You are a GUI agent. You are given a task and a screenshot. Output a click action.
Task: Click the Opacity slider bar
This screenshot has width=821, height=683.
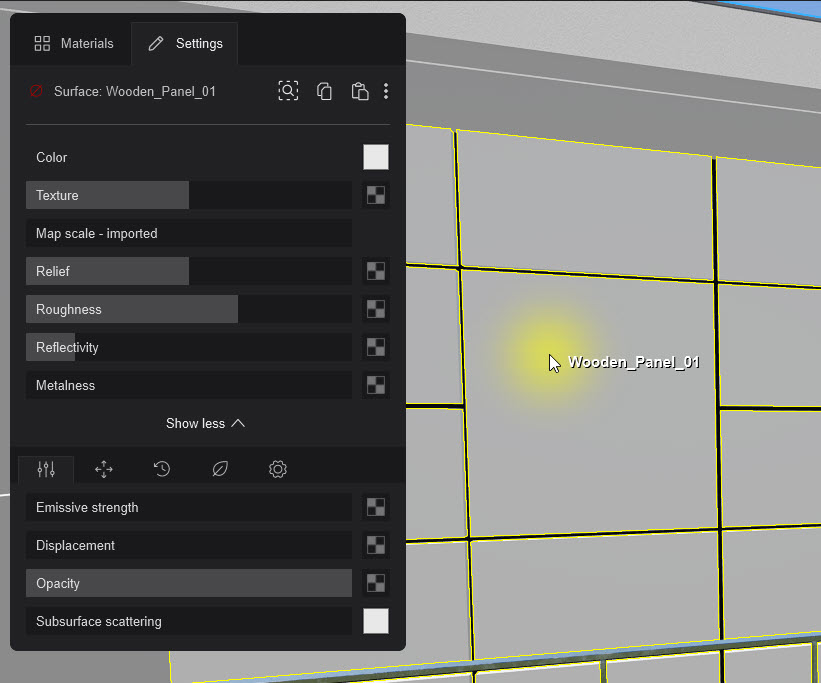click(x=188, y=583)
